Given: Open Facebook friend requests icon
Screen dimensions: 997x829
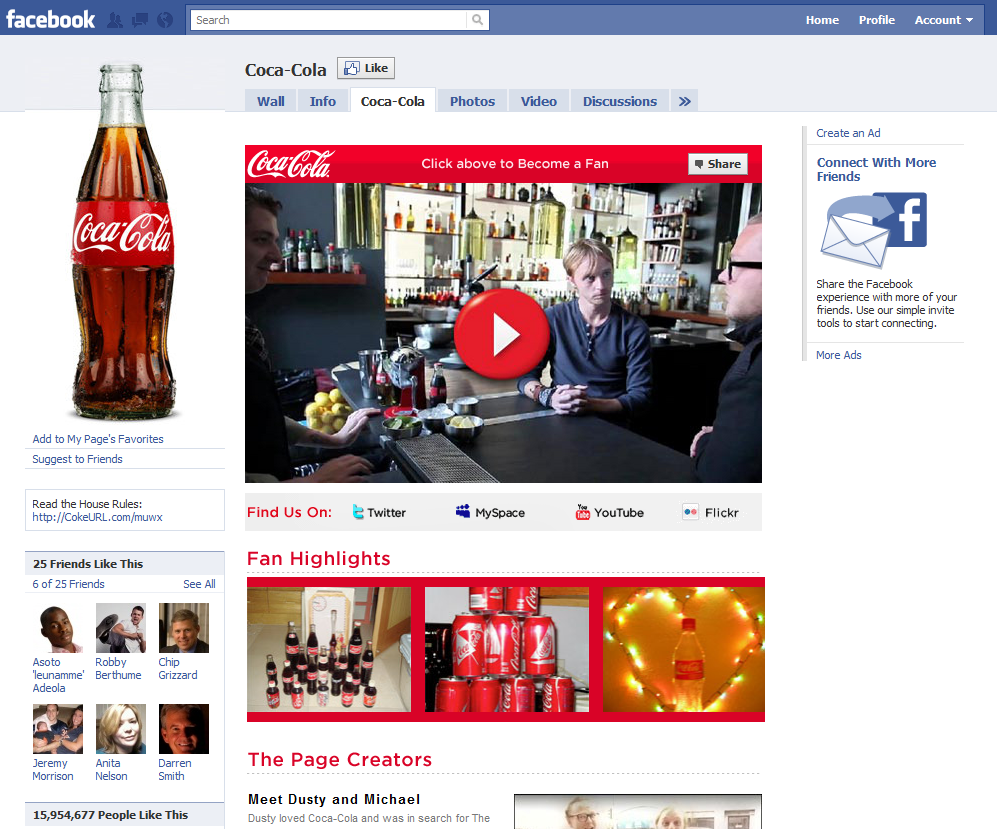Looking at the screenshot, I should click(x=115, y=20).
